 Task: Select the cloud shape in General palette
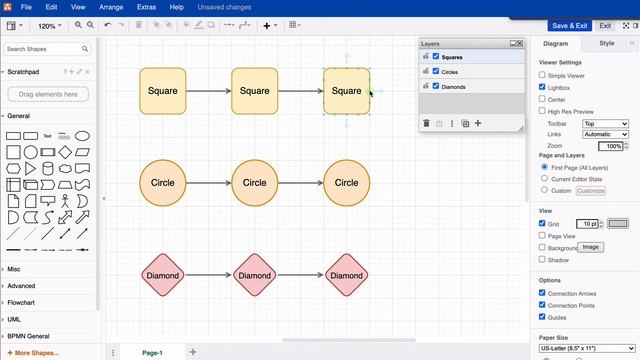65,169
